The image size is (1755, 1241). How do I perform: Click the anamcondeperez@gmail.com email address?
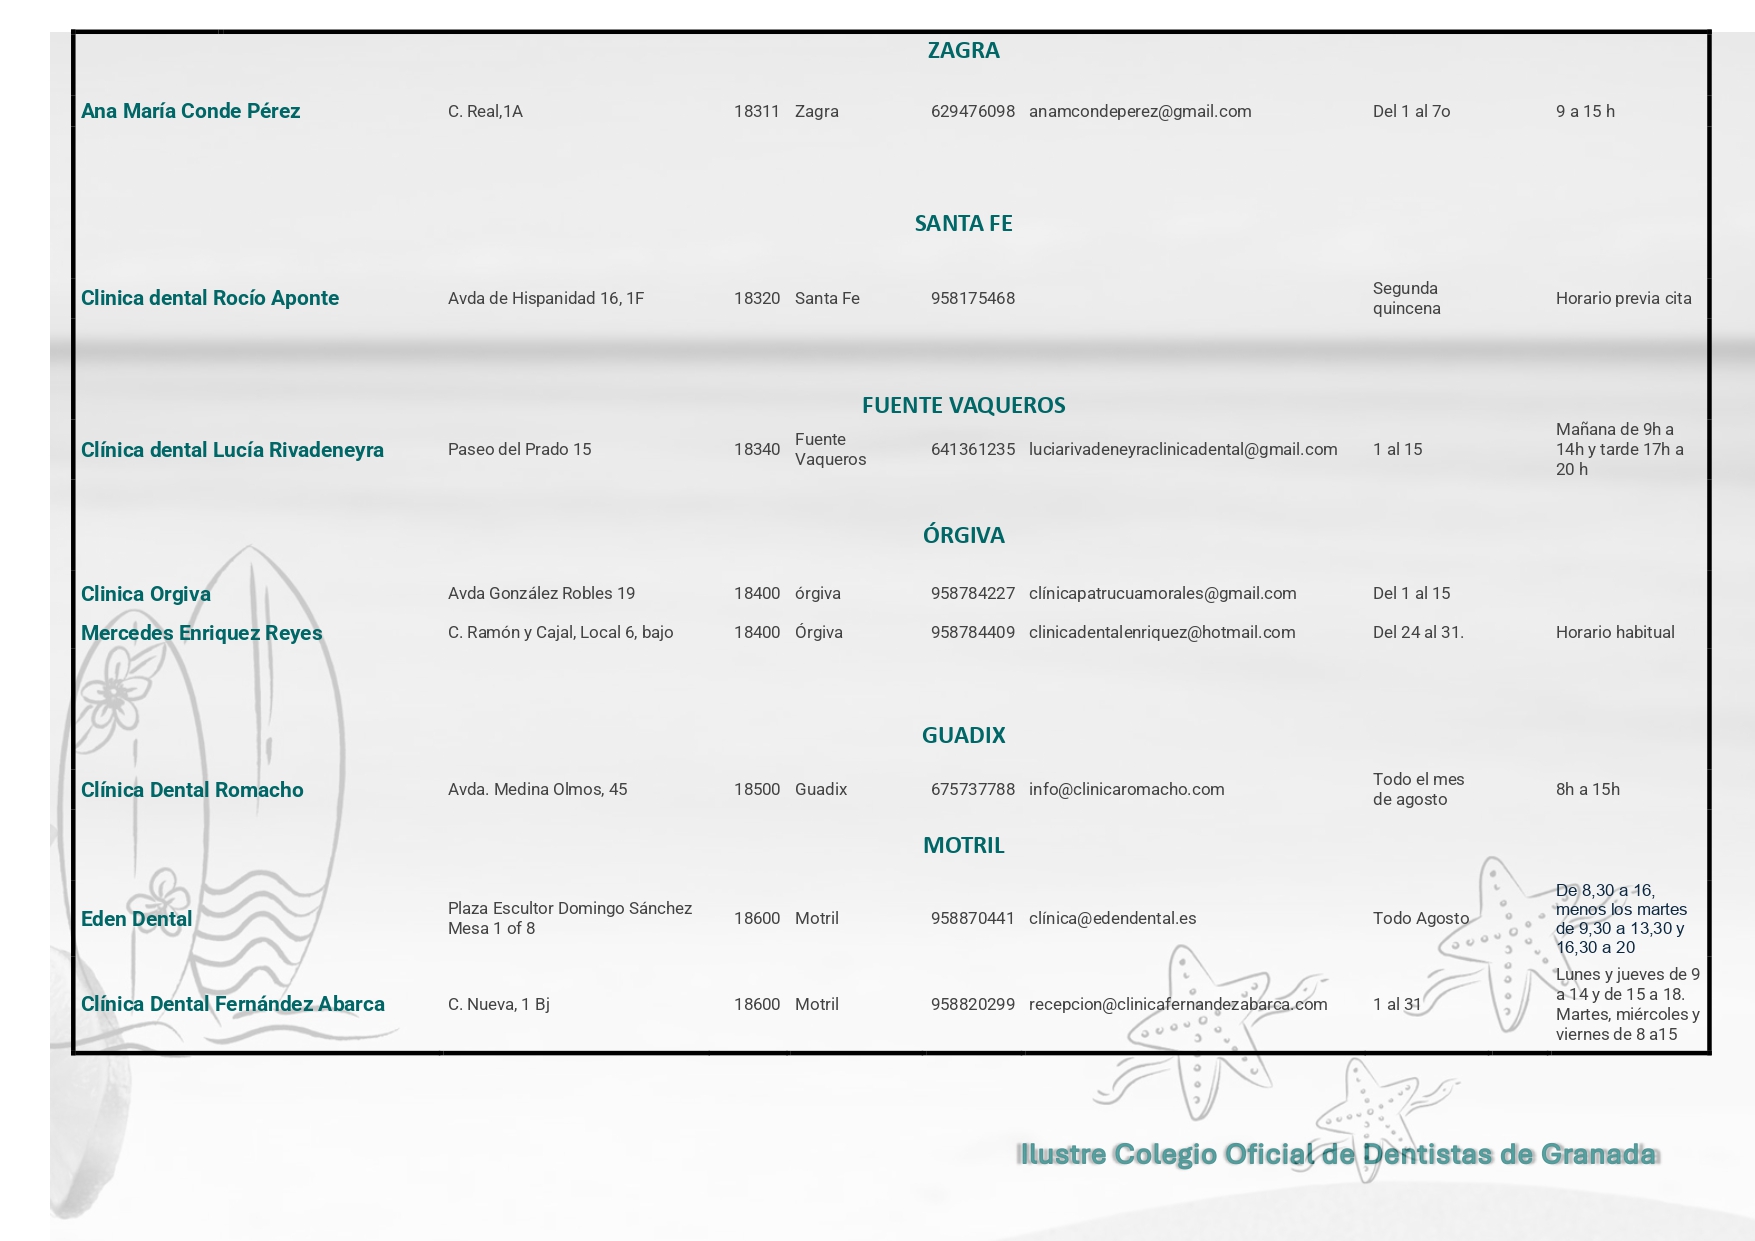pos(1140,112)
